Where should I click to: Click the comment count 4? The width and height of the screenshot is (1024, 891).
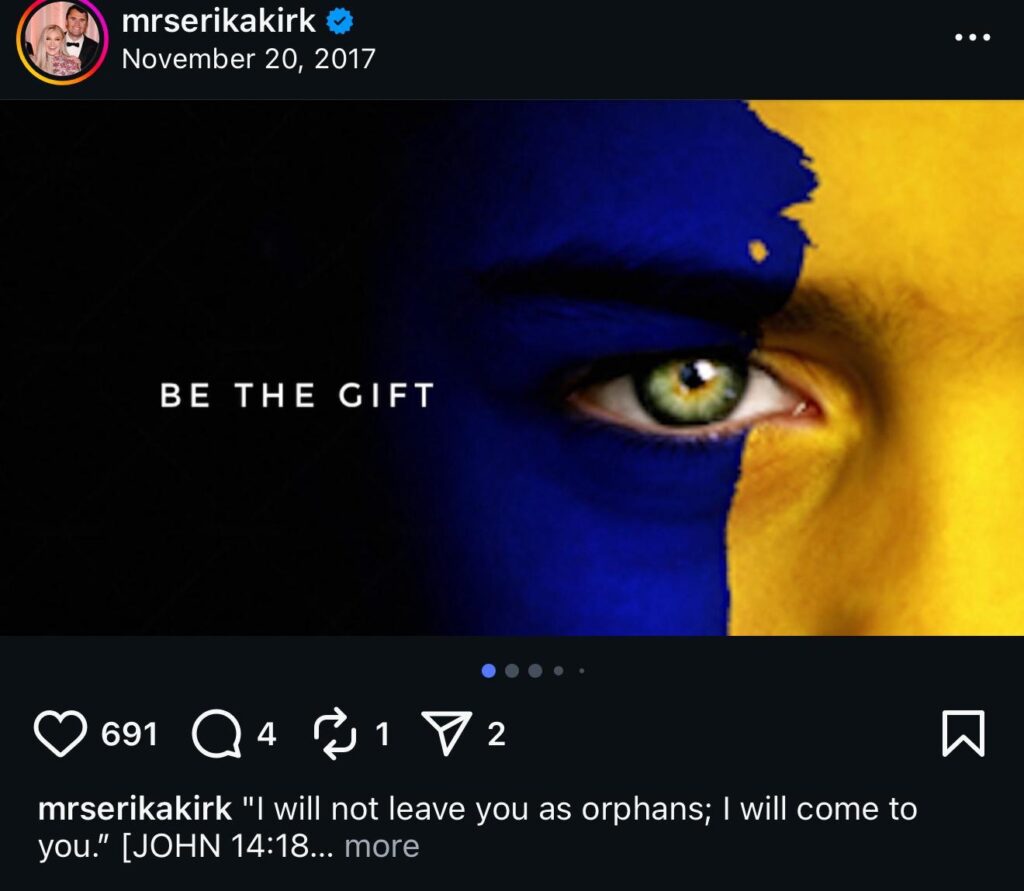[x=266, y=735]
